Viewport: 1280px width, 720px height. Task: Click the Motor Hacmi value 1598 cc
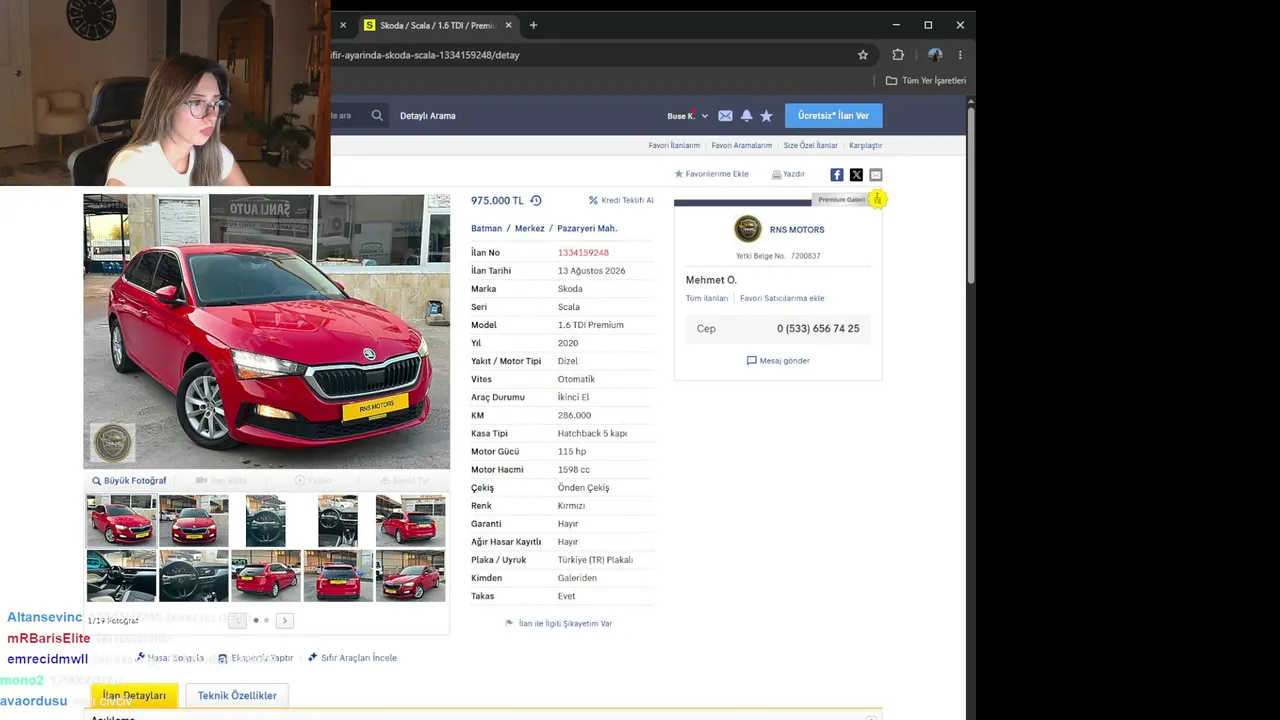point(573,470)
